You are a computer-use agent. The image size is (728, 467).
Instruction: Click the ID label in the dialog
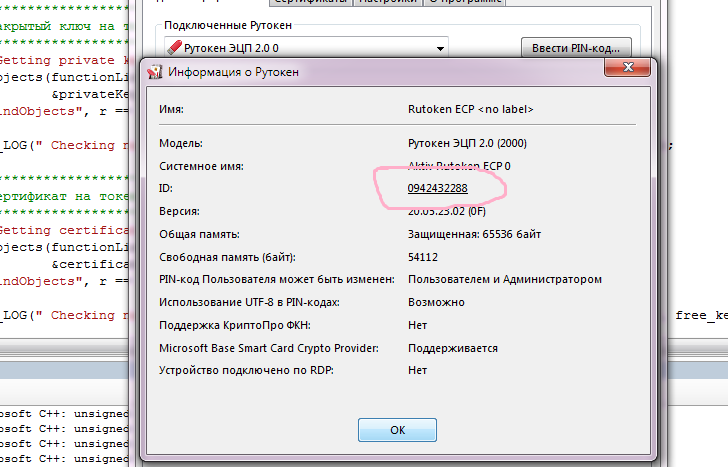pyautogui.click(x=165, y=188)
